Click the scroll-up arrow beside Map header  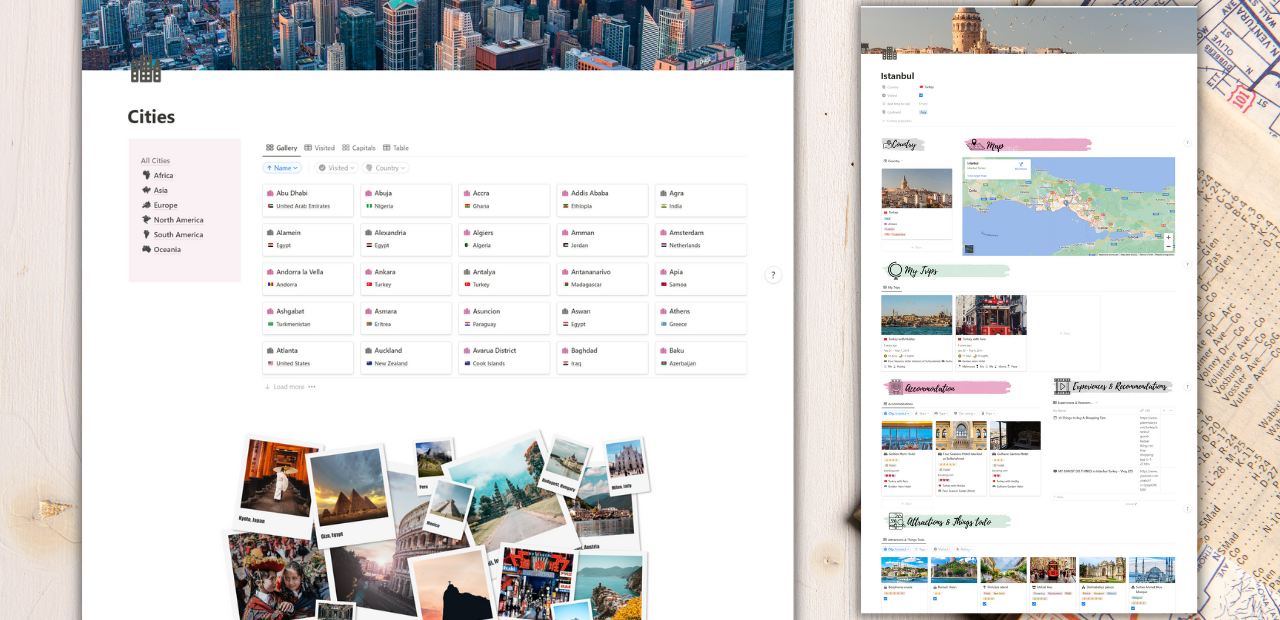click(x=1187, y=143)
